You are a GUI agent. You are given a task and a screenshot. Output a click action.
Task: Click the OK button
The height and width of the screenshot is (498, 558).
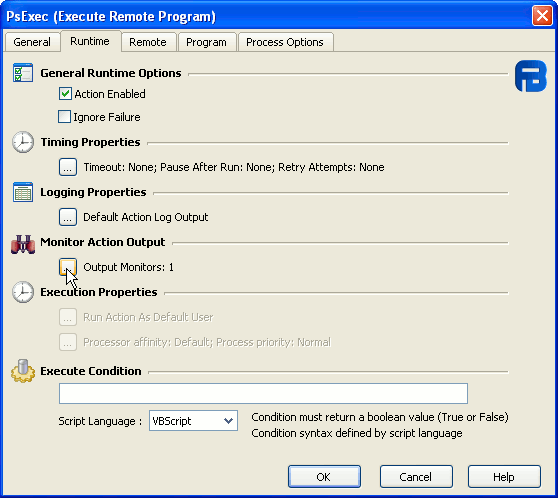324,477
